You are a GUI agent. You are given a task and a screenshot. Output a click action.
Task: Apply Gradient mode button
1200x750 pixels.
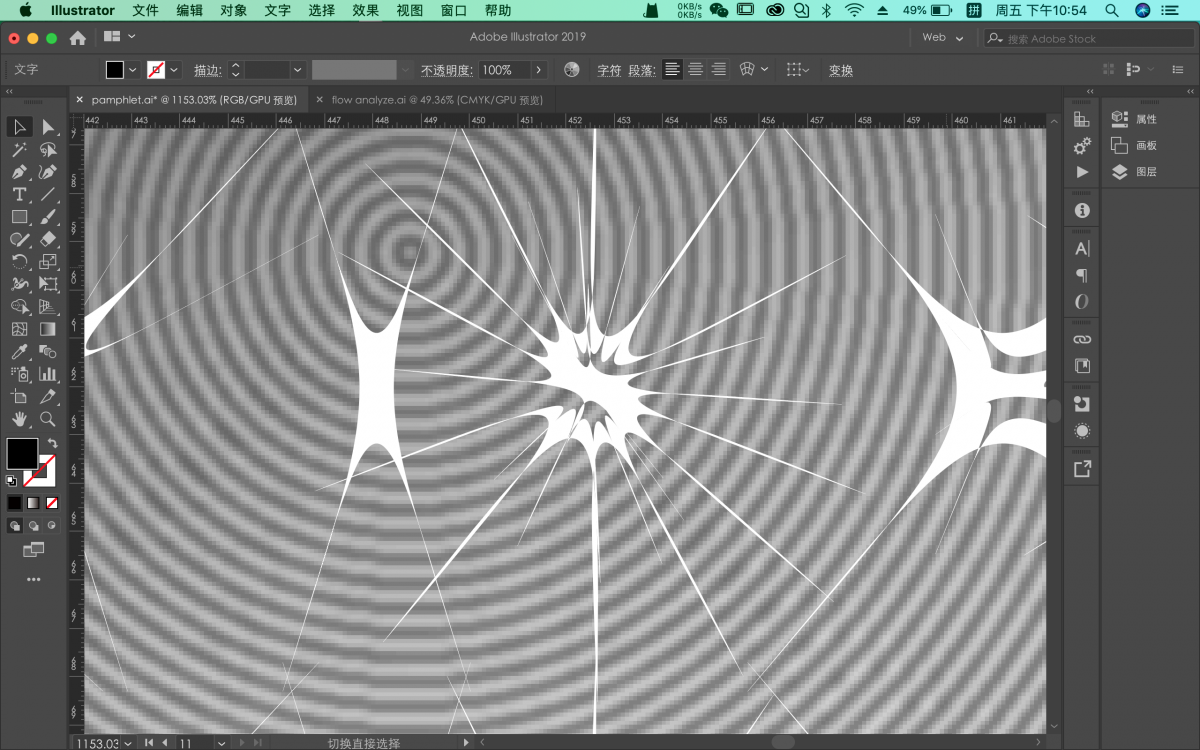pyautogui.click(x=33, y=503)
